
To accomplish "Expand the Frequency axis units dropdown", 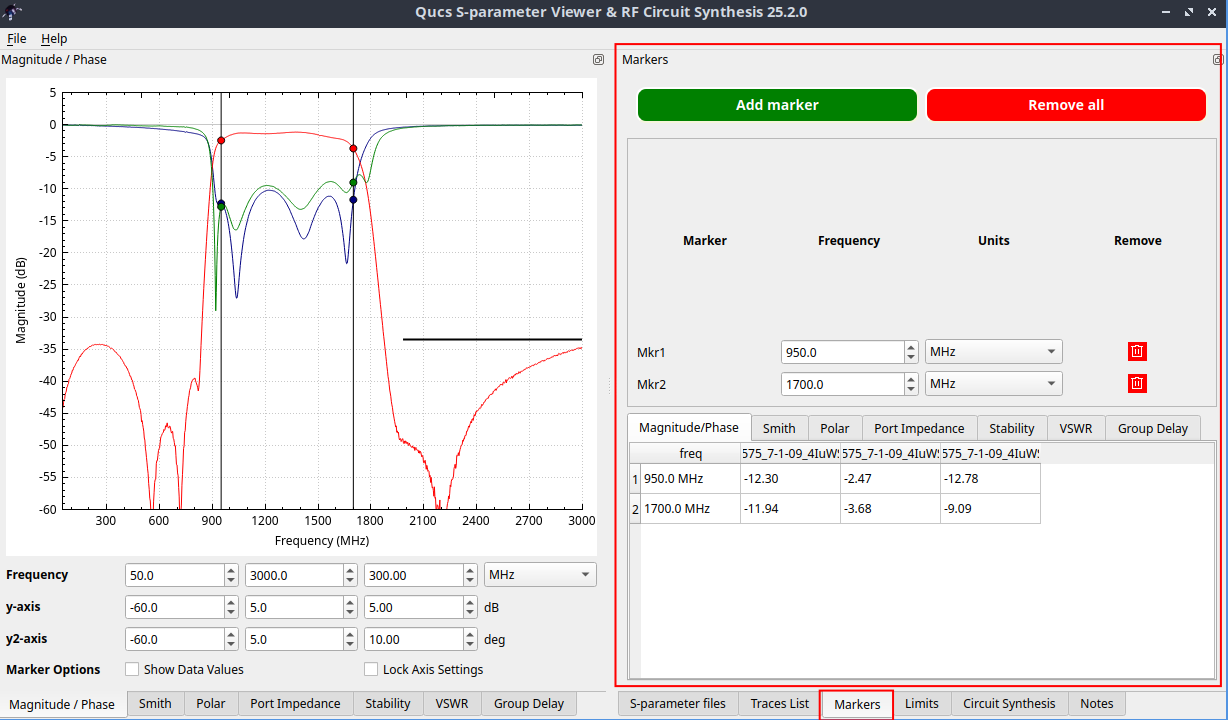I will pyautogui.click(x=539, y=575).
